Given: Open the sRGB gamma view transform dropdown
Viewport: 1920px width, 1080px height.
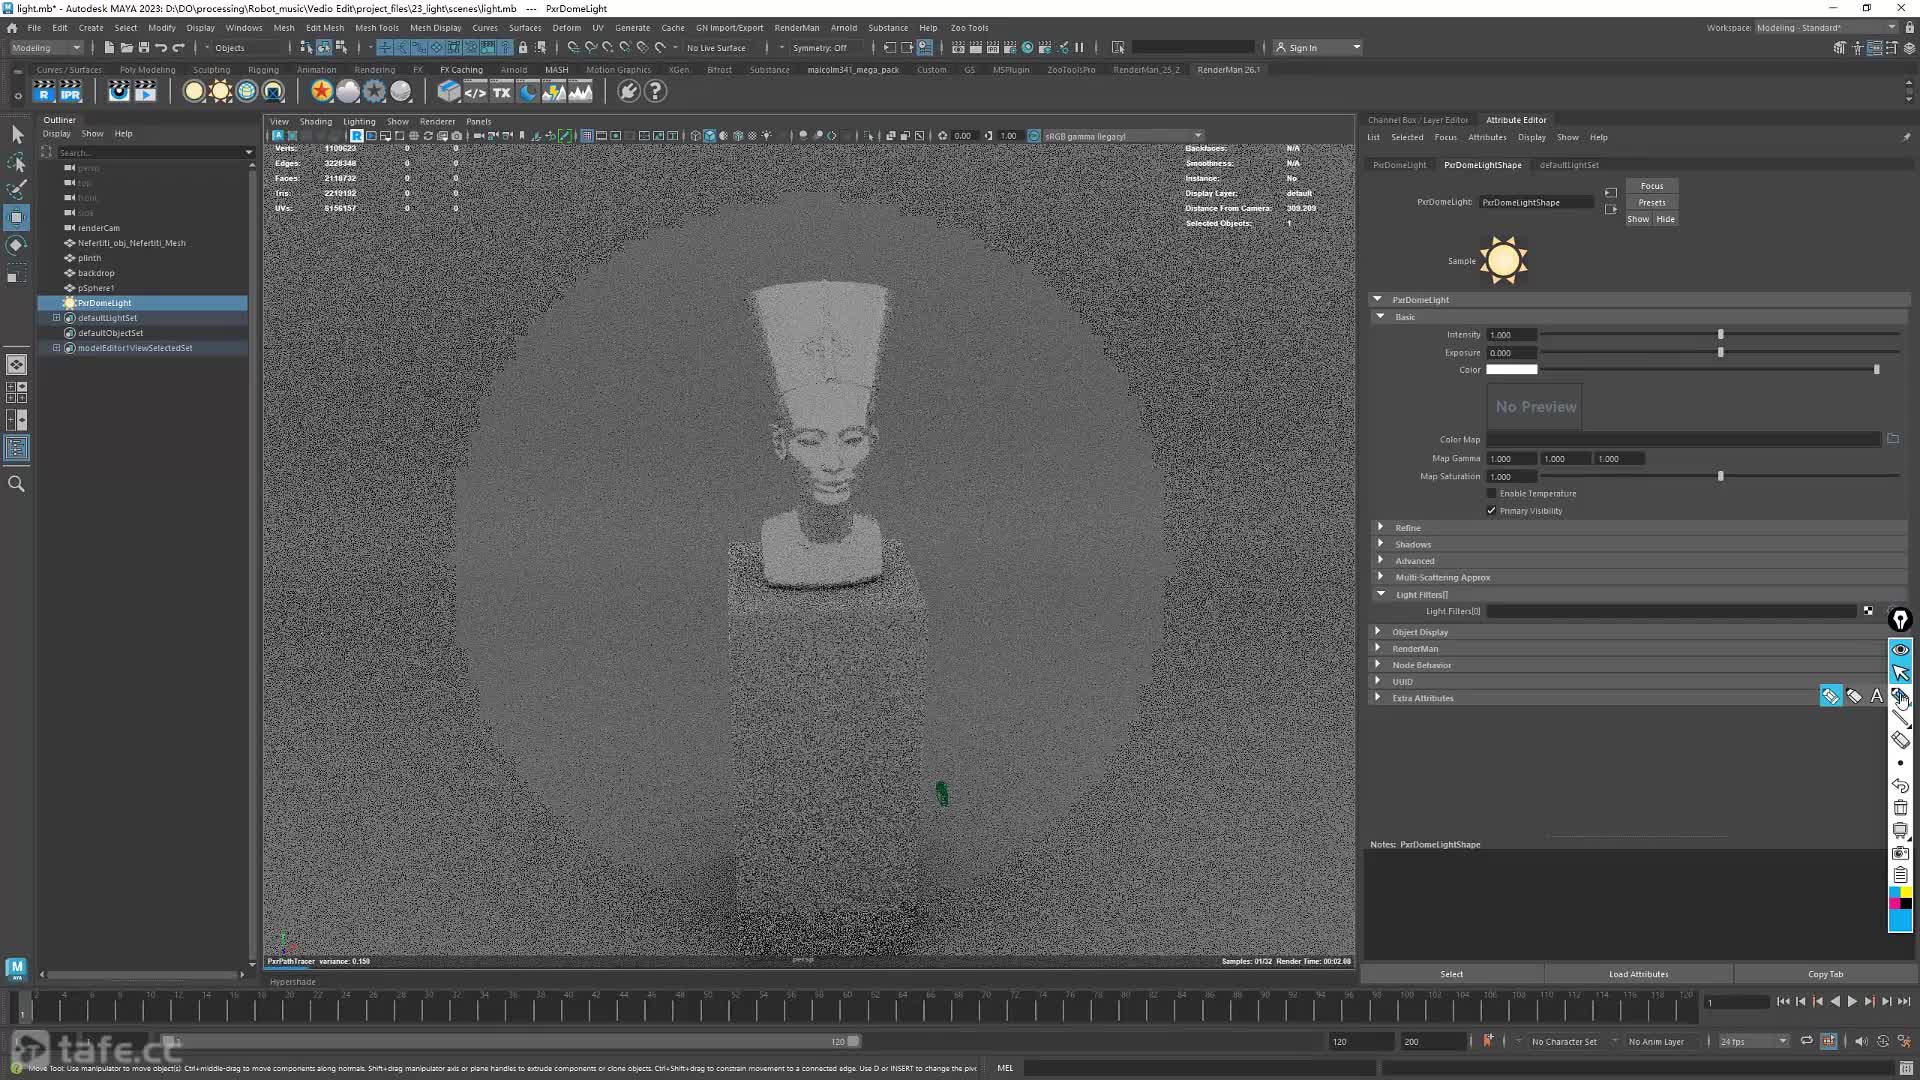Looking at the screenshot, I should point(1122,136).
